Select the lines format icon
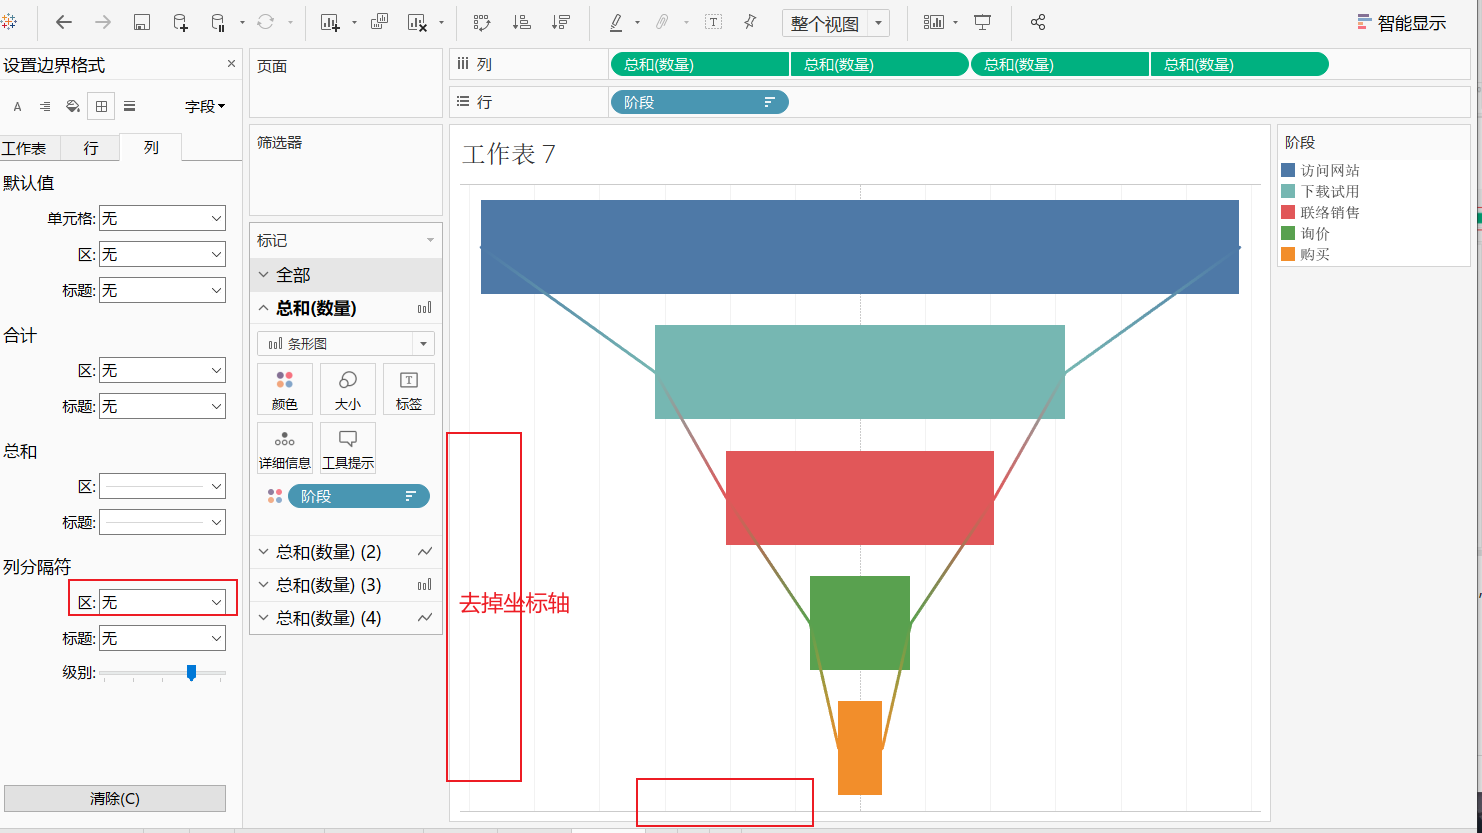This screenshot has height=833, width=1482. click(x=129, y=106)
